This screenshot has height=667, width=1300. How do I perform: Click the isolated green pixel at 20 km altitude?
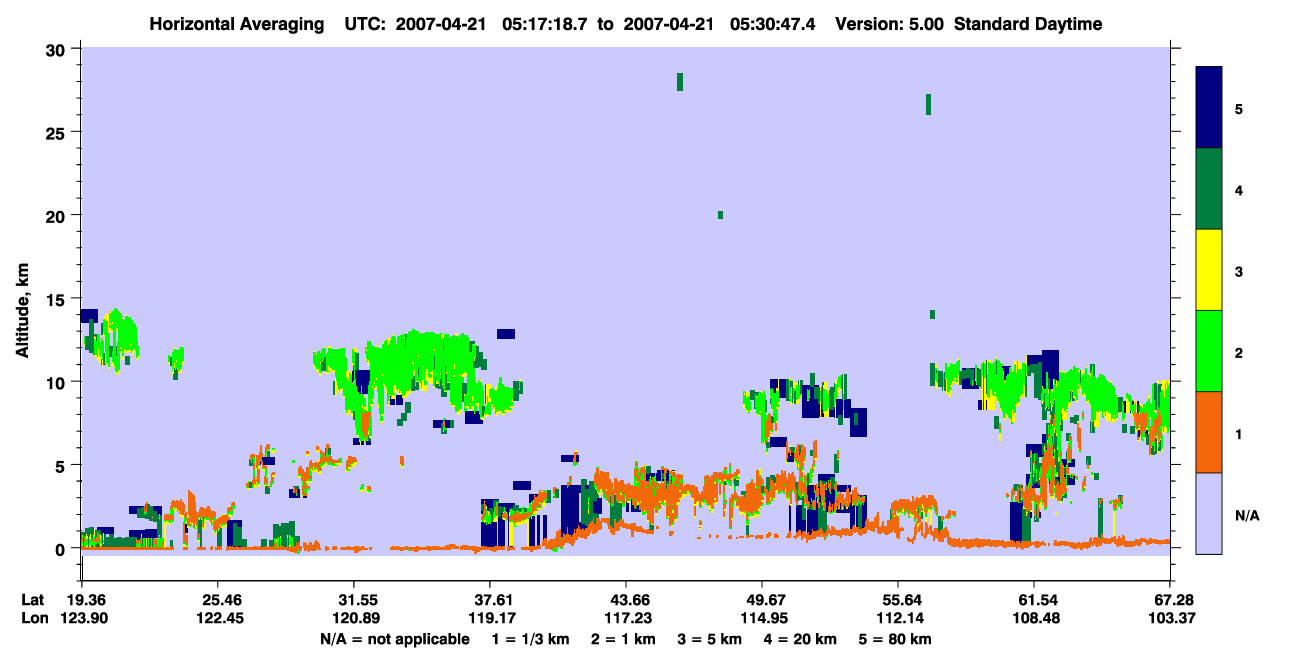pyautogui.click(x=720, y=215)
